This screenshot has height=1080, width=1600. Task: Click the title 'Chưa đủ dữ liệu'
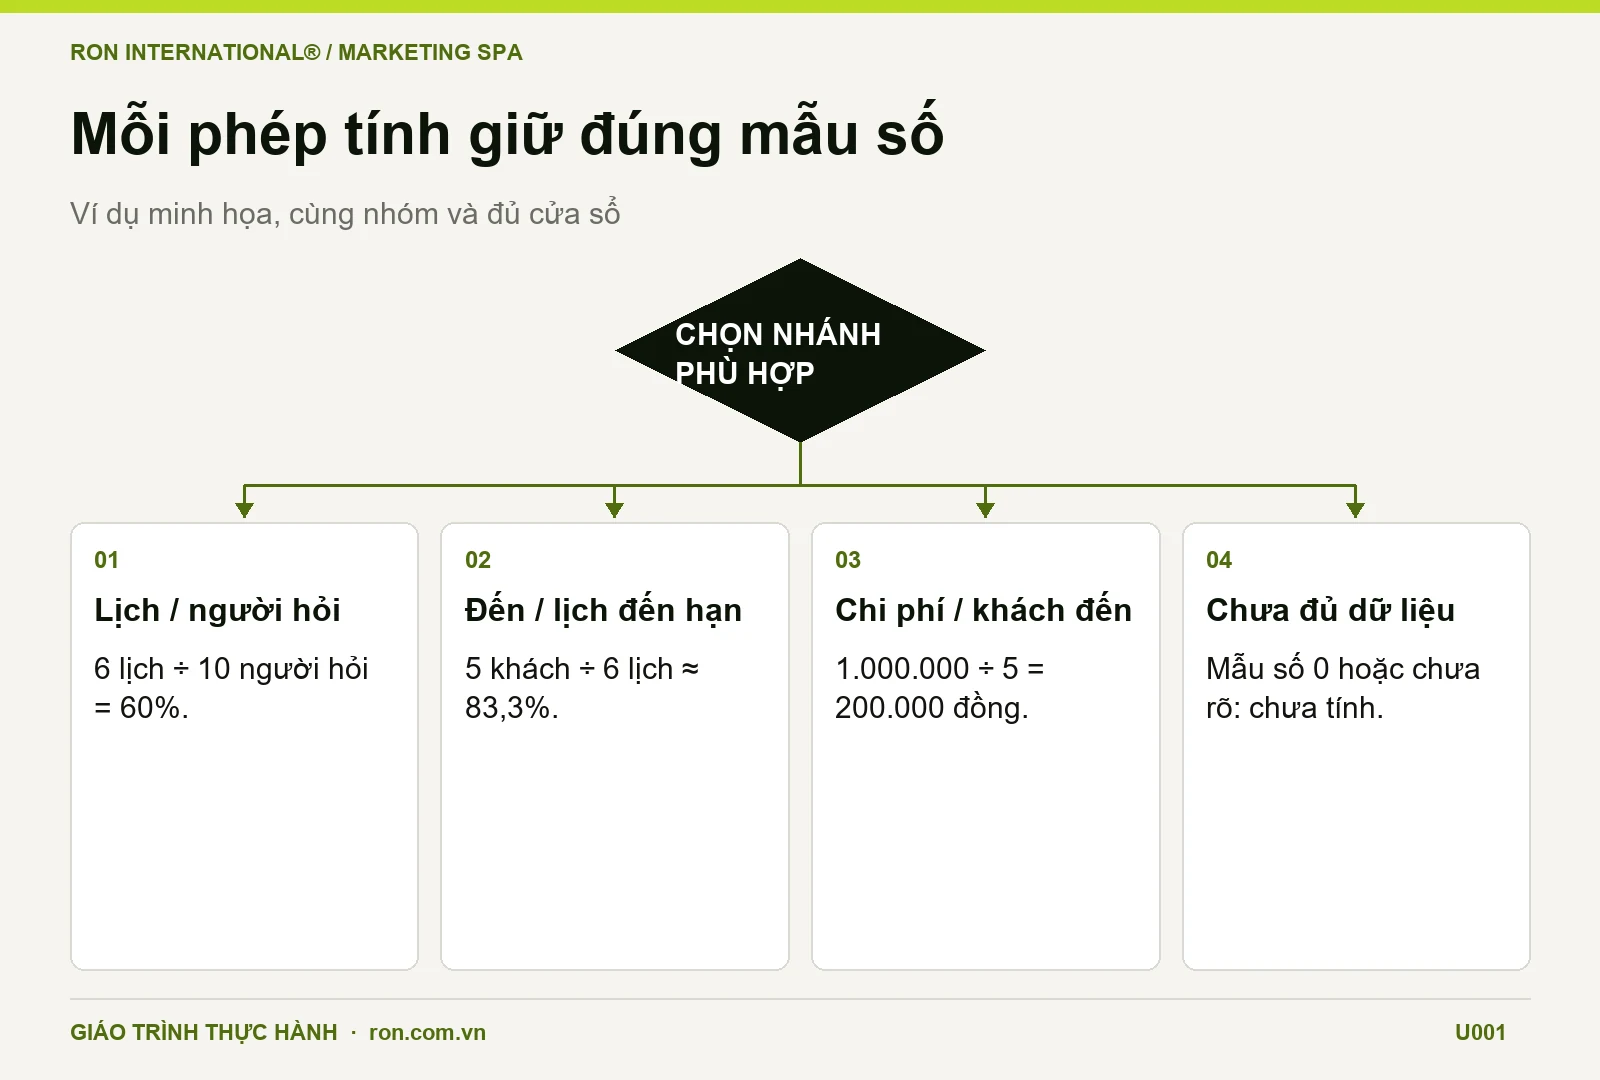(1330, 610)
